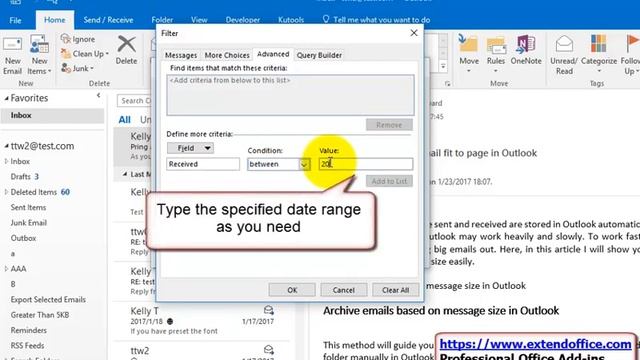This screenshot has height=360, width=640.
Task: Click the criteria list box
Action: point(290,95)
